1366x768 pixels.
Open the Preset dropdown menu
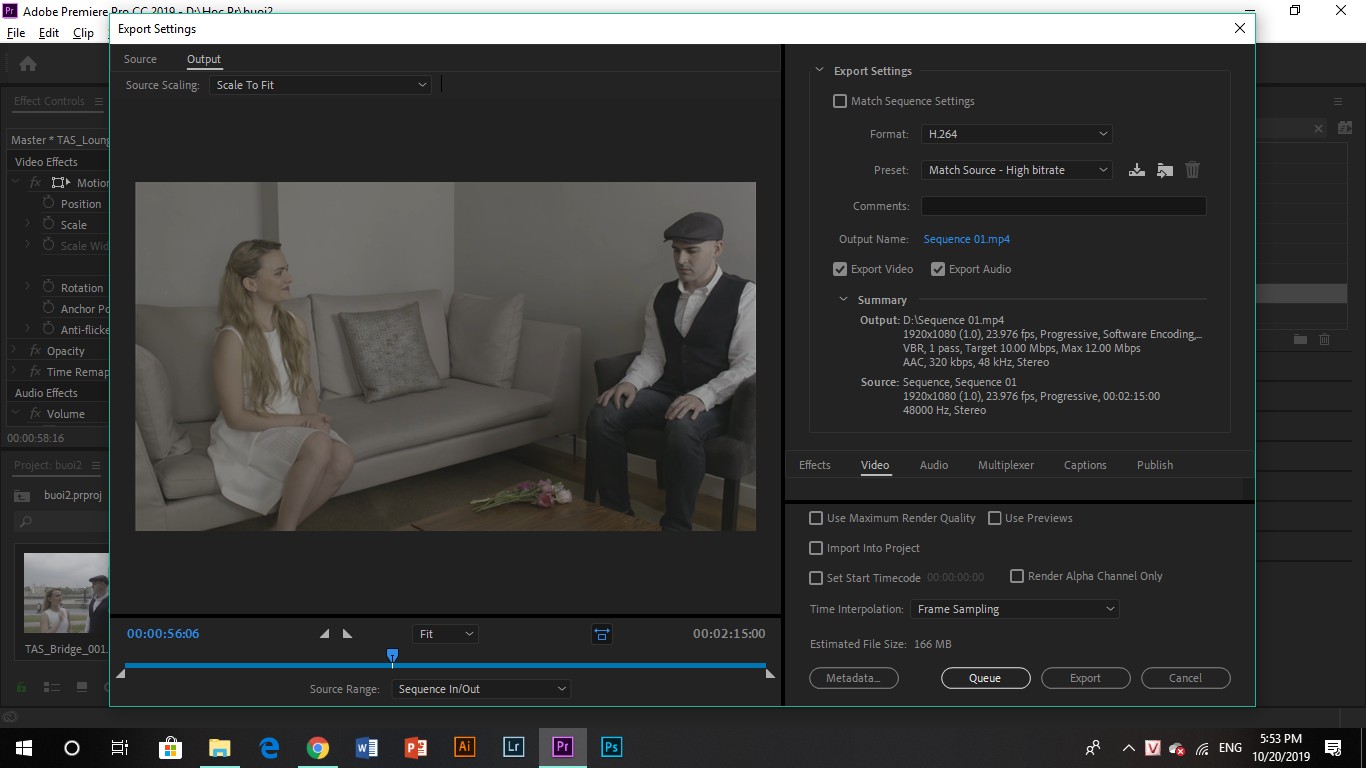(1017, 170)
